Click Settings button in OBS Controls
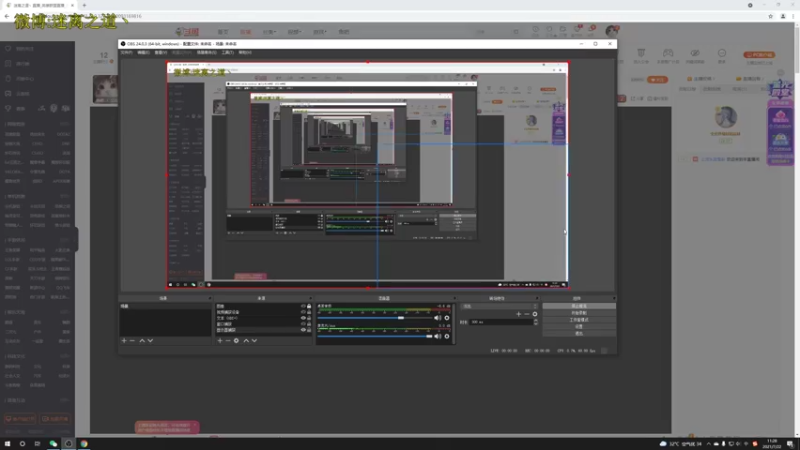The height and width of the screenshot is (450, 800). coord(579,327)
